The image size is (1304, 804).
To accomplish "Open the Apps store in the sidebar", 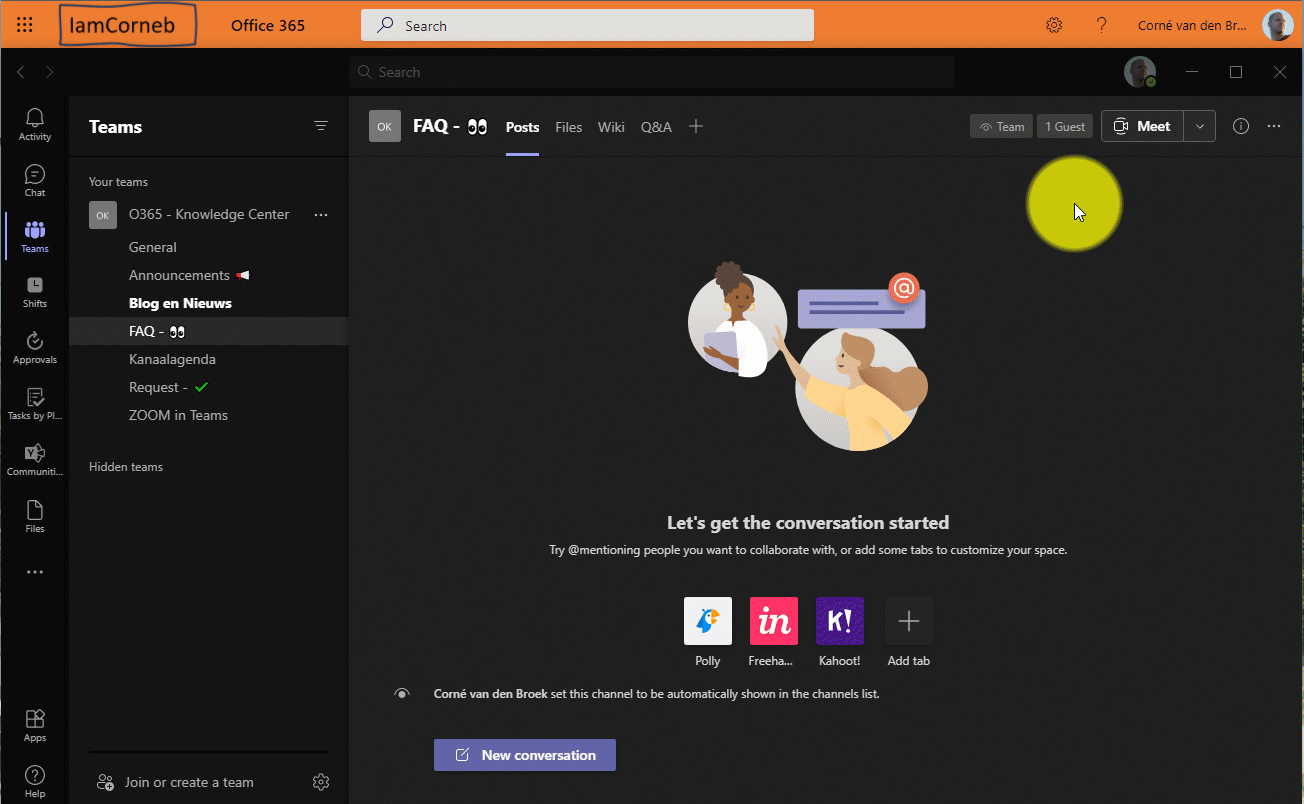I will tap(35, 726).
